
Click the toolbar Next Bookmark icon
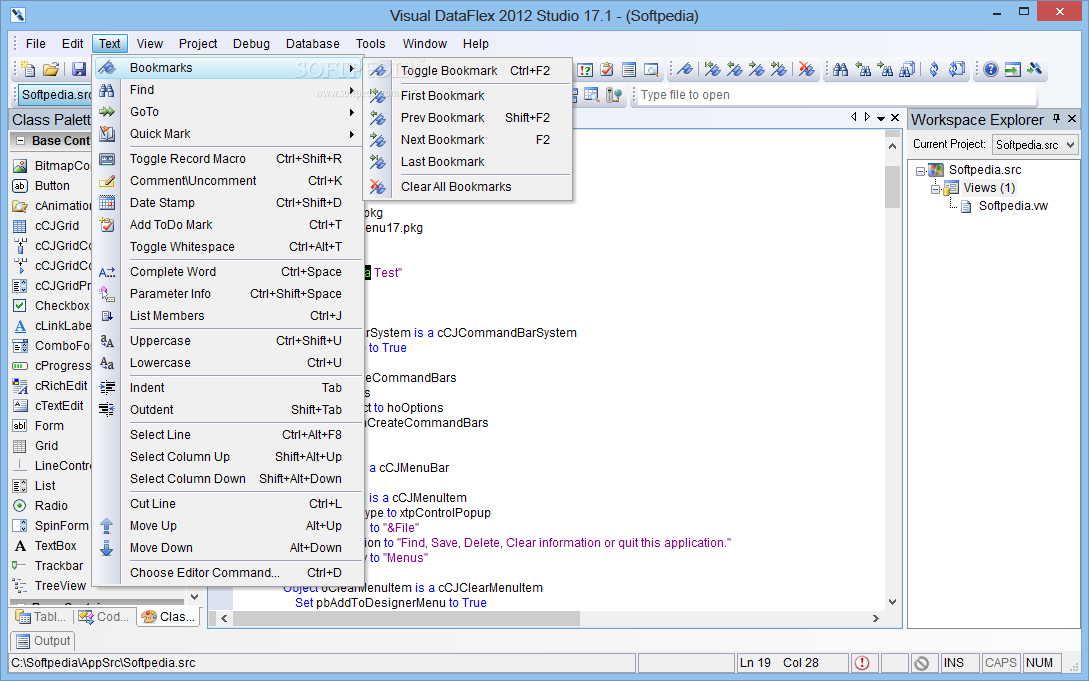click(x=756, y=69)
